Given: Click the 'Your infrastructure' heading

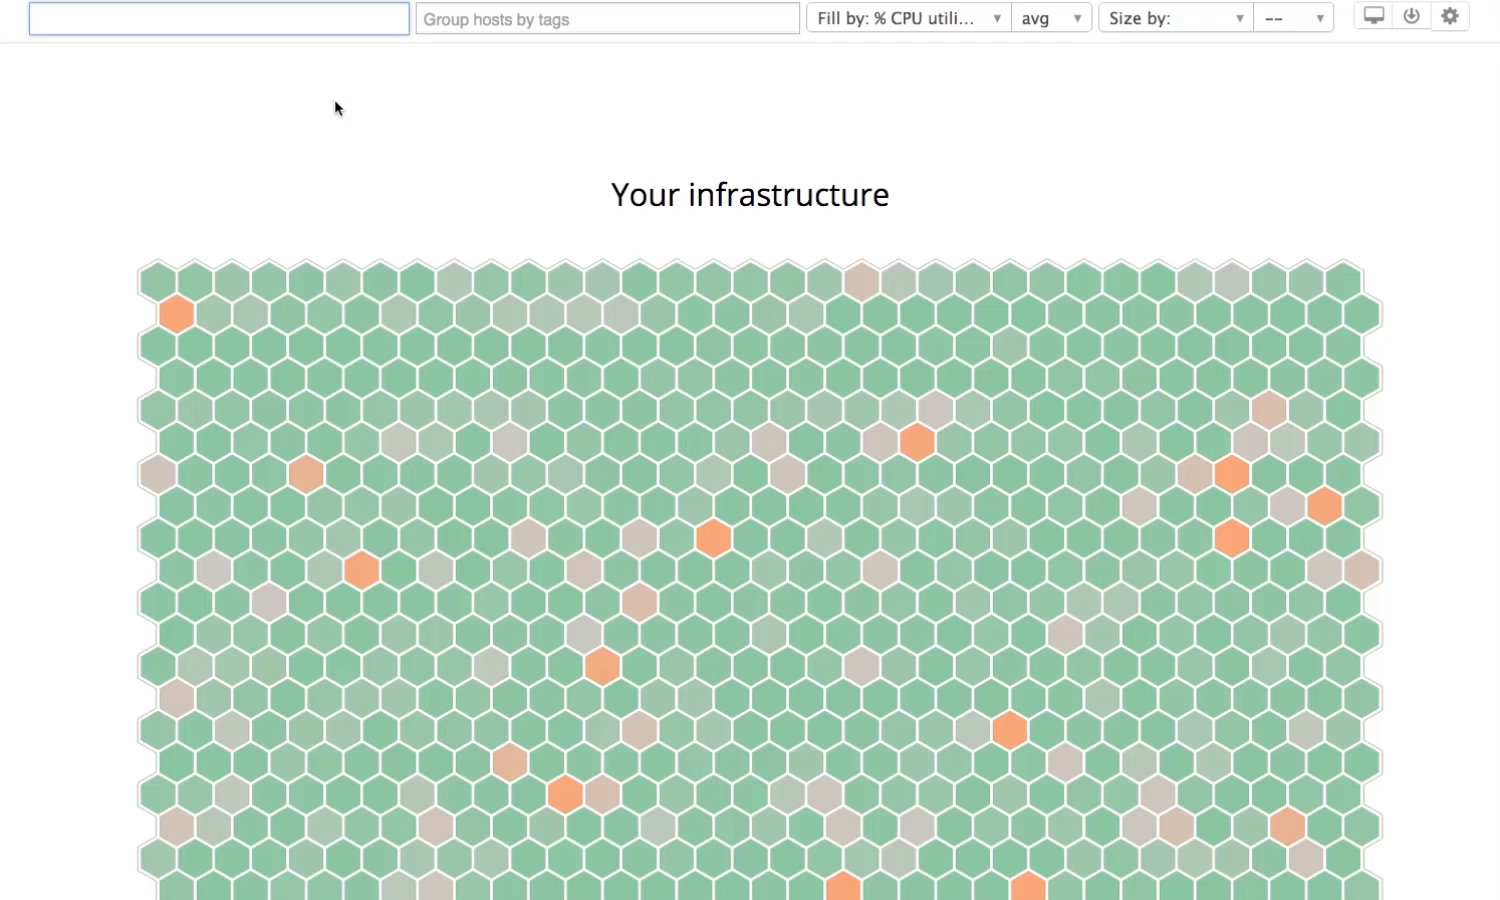Looking at the screenshot, I should click(749, 194).
